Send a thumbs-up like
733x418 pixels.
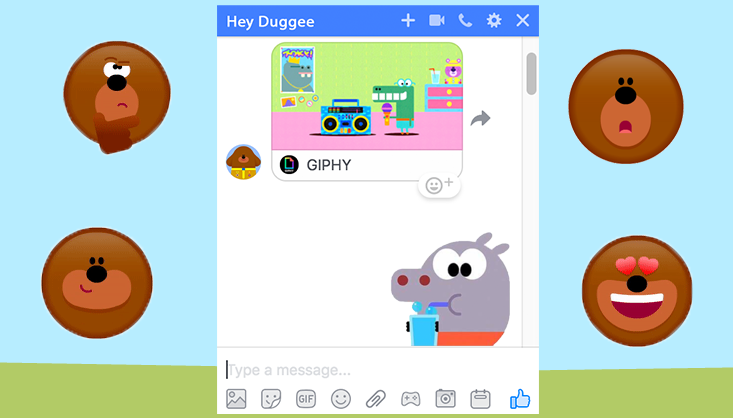click(520, 399)
